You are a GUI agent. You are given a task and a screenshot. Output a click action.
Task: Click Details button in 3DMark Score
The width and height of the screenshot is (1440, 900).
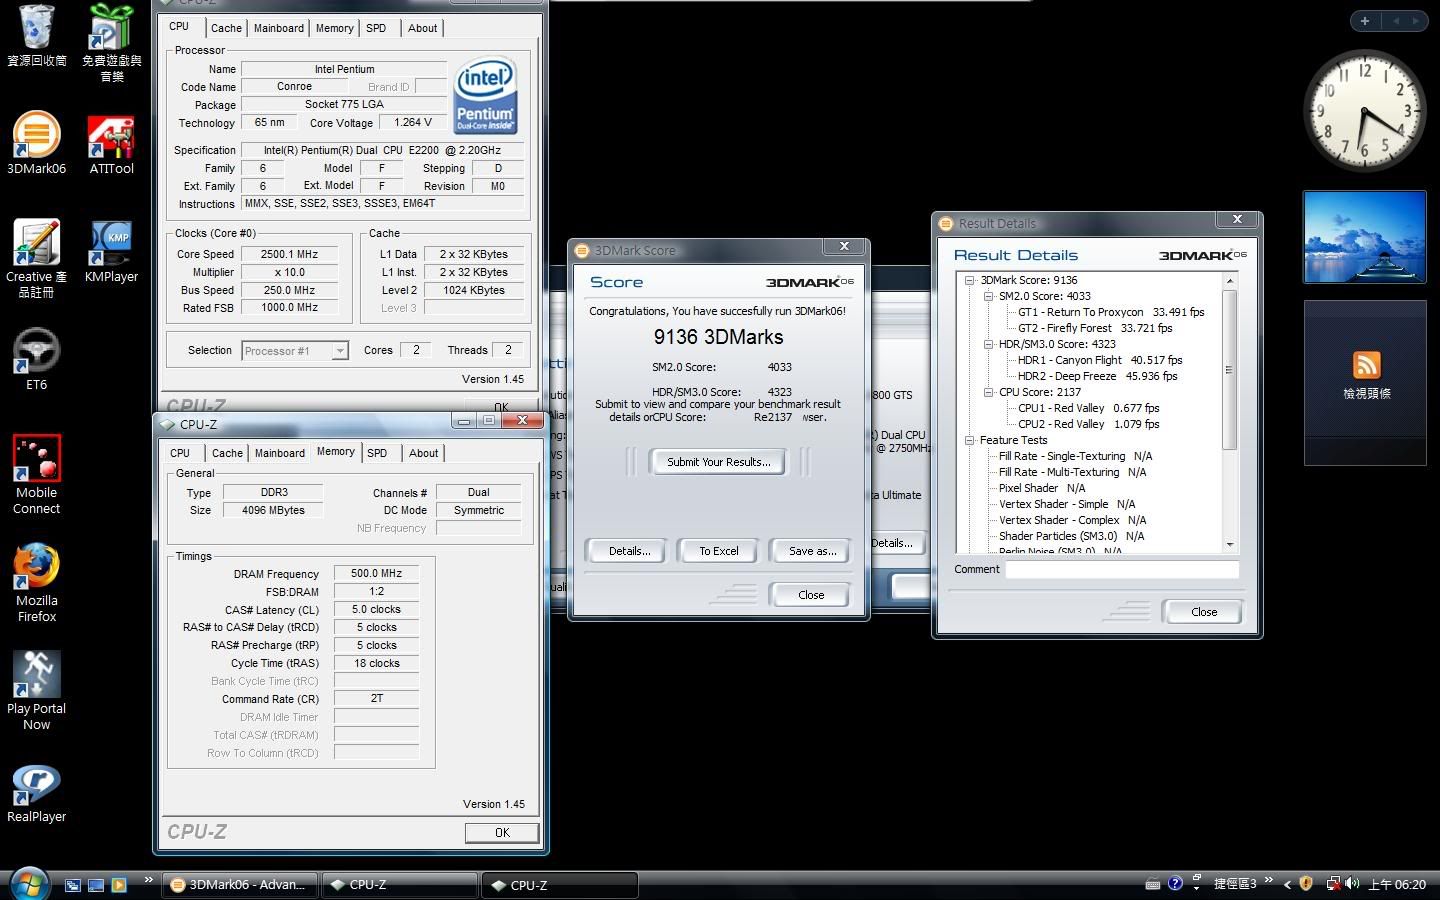(629, 551)
